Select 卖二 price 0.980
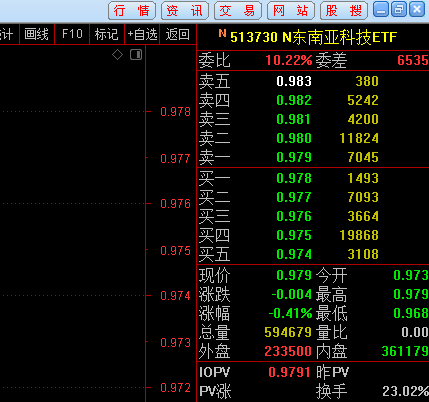 (x=294, y=138)
